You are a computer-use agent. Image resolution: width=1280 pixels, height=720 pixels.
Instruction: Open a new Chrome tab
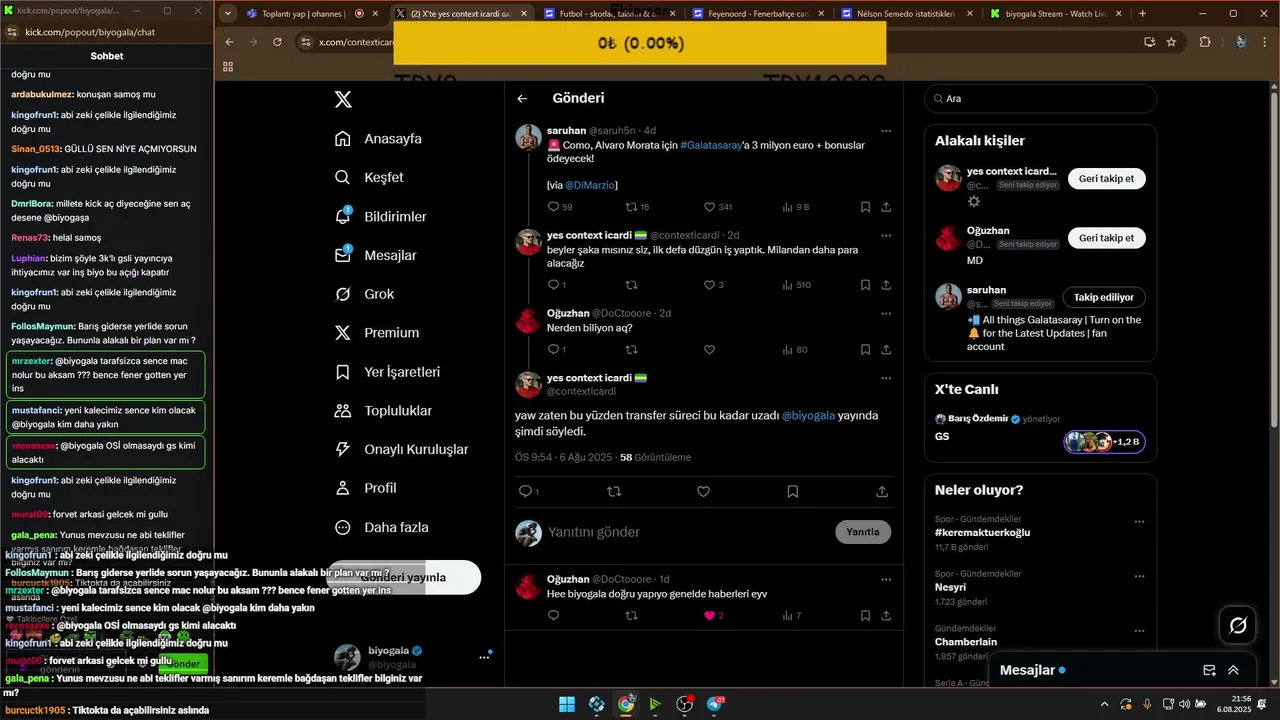(1142, 14)
